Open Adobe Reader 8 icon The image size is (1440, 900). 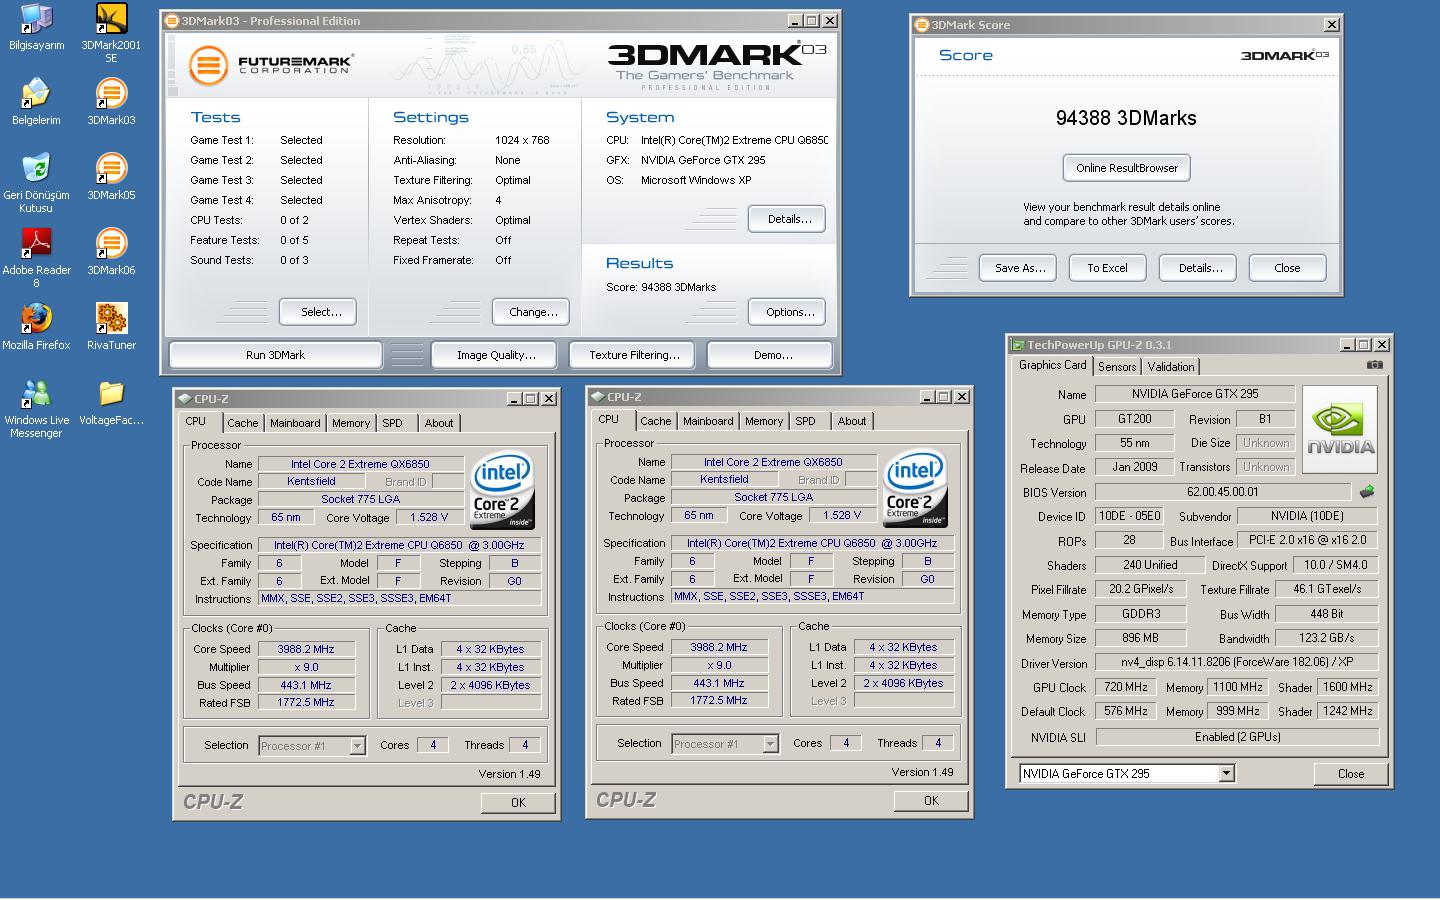click(x=36, y=258)
